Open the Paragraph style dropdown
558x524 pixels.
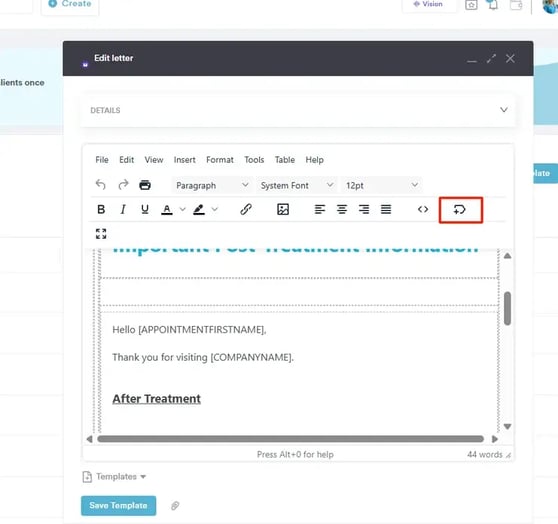coord(212,185)
